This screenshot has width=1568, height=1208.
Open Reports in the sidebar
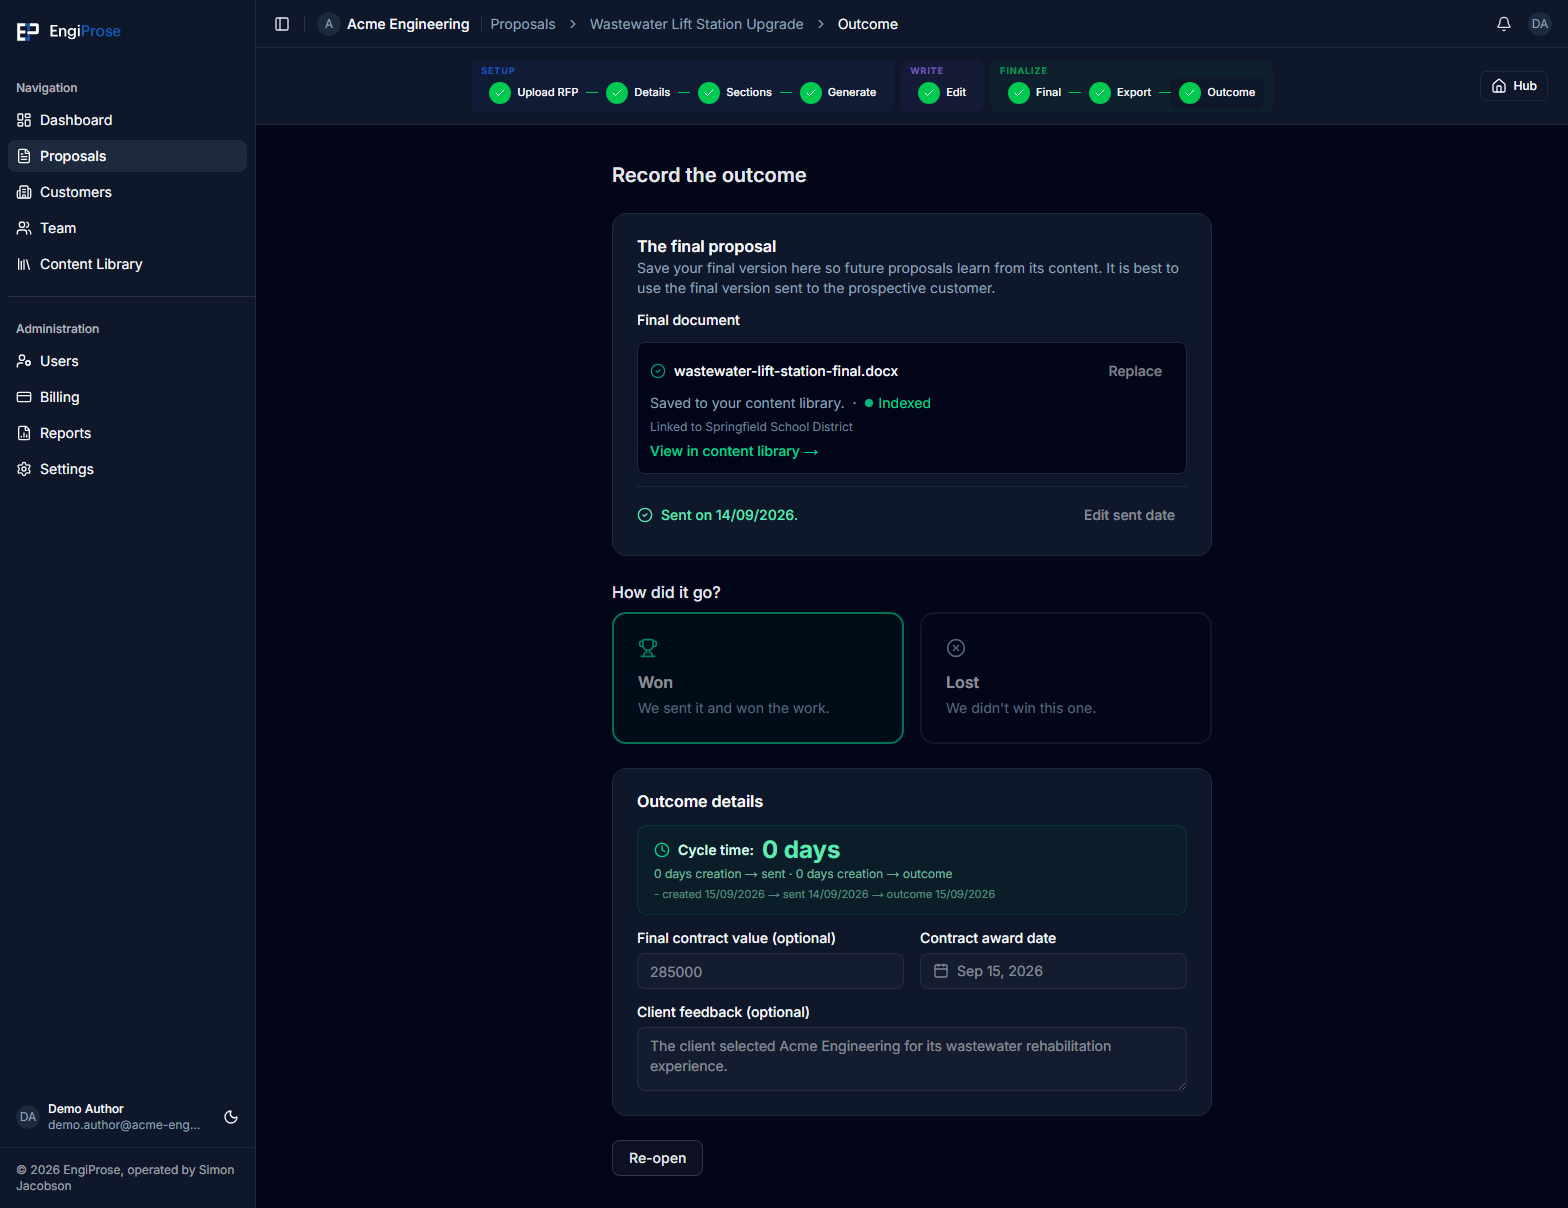coord(127,433)
